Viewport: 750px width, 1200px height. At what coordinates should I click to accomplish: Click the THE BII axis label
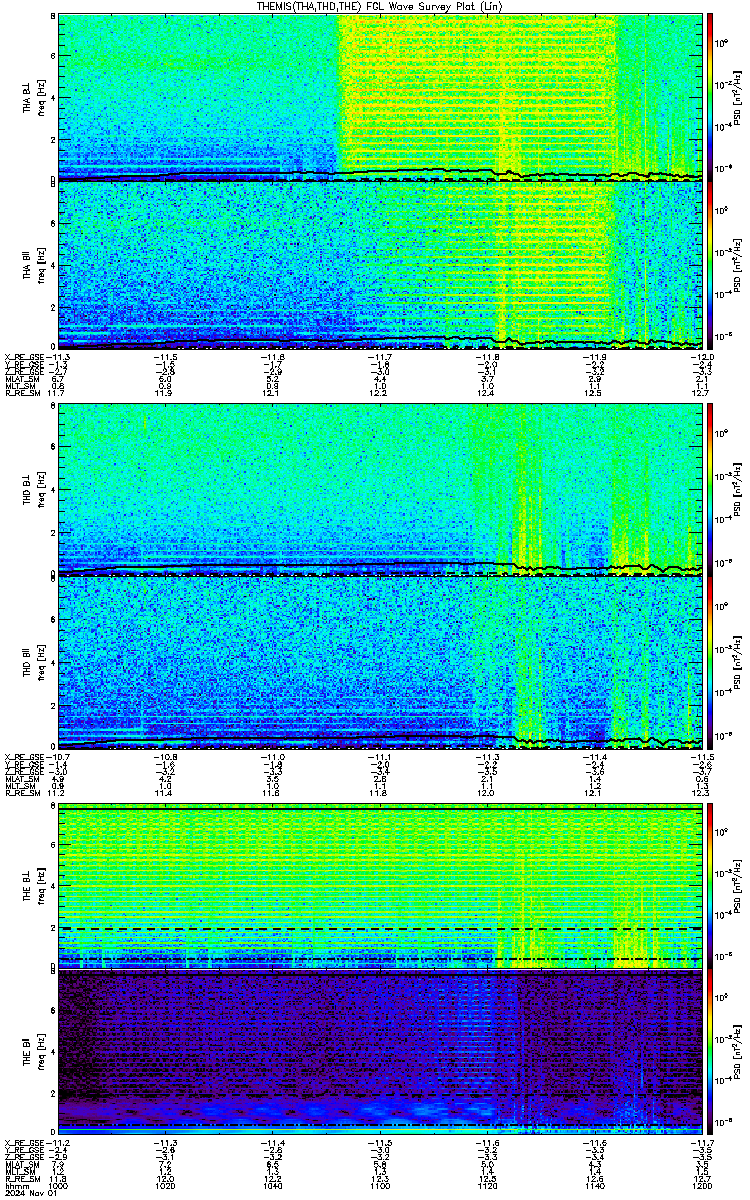(27, 1053)
